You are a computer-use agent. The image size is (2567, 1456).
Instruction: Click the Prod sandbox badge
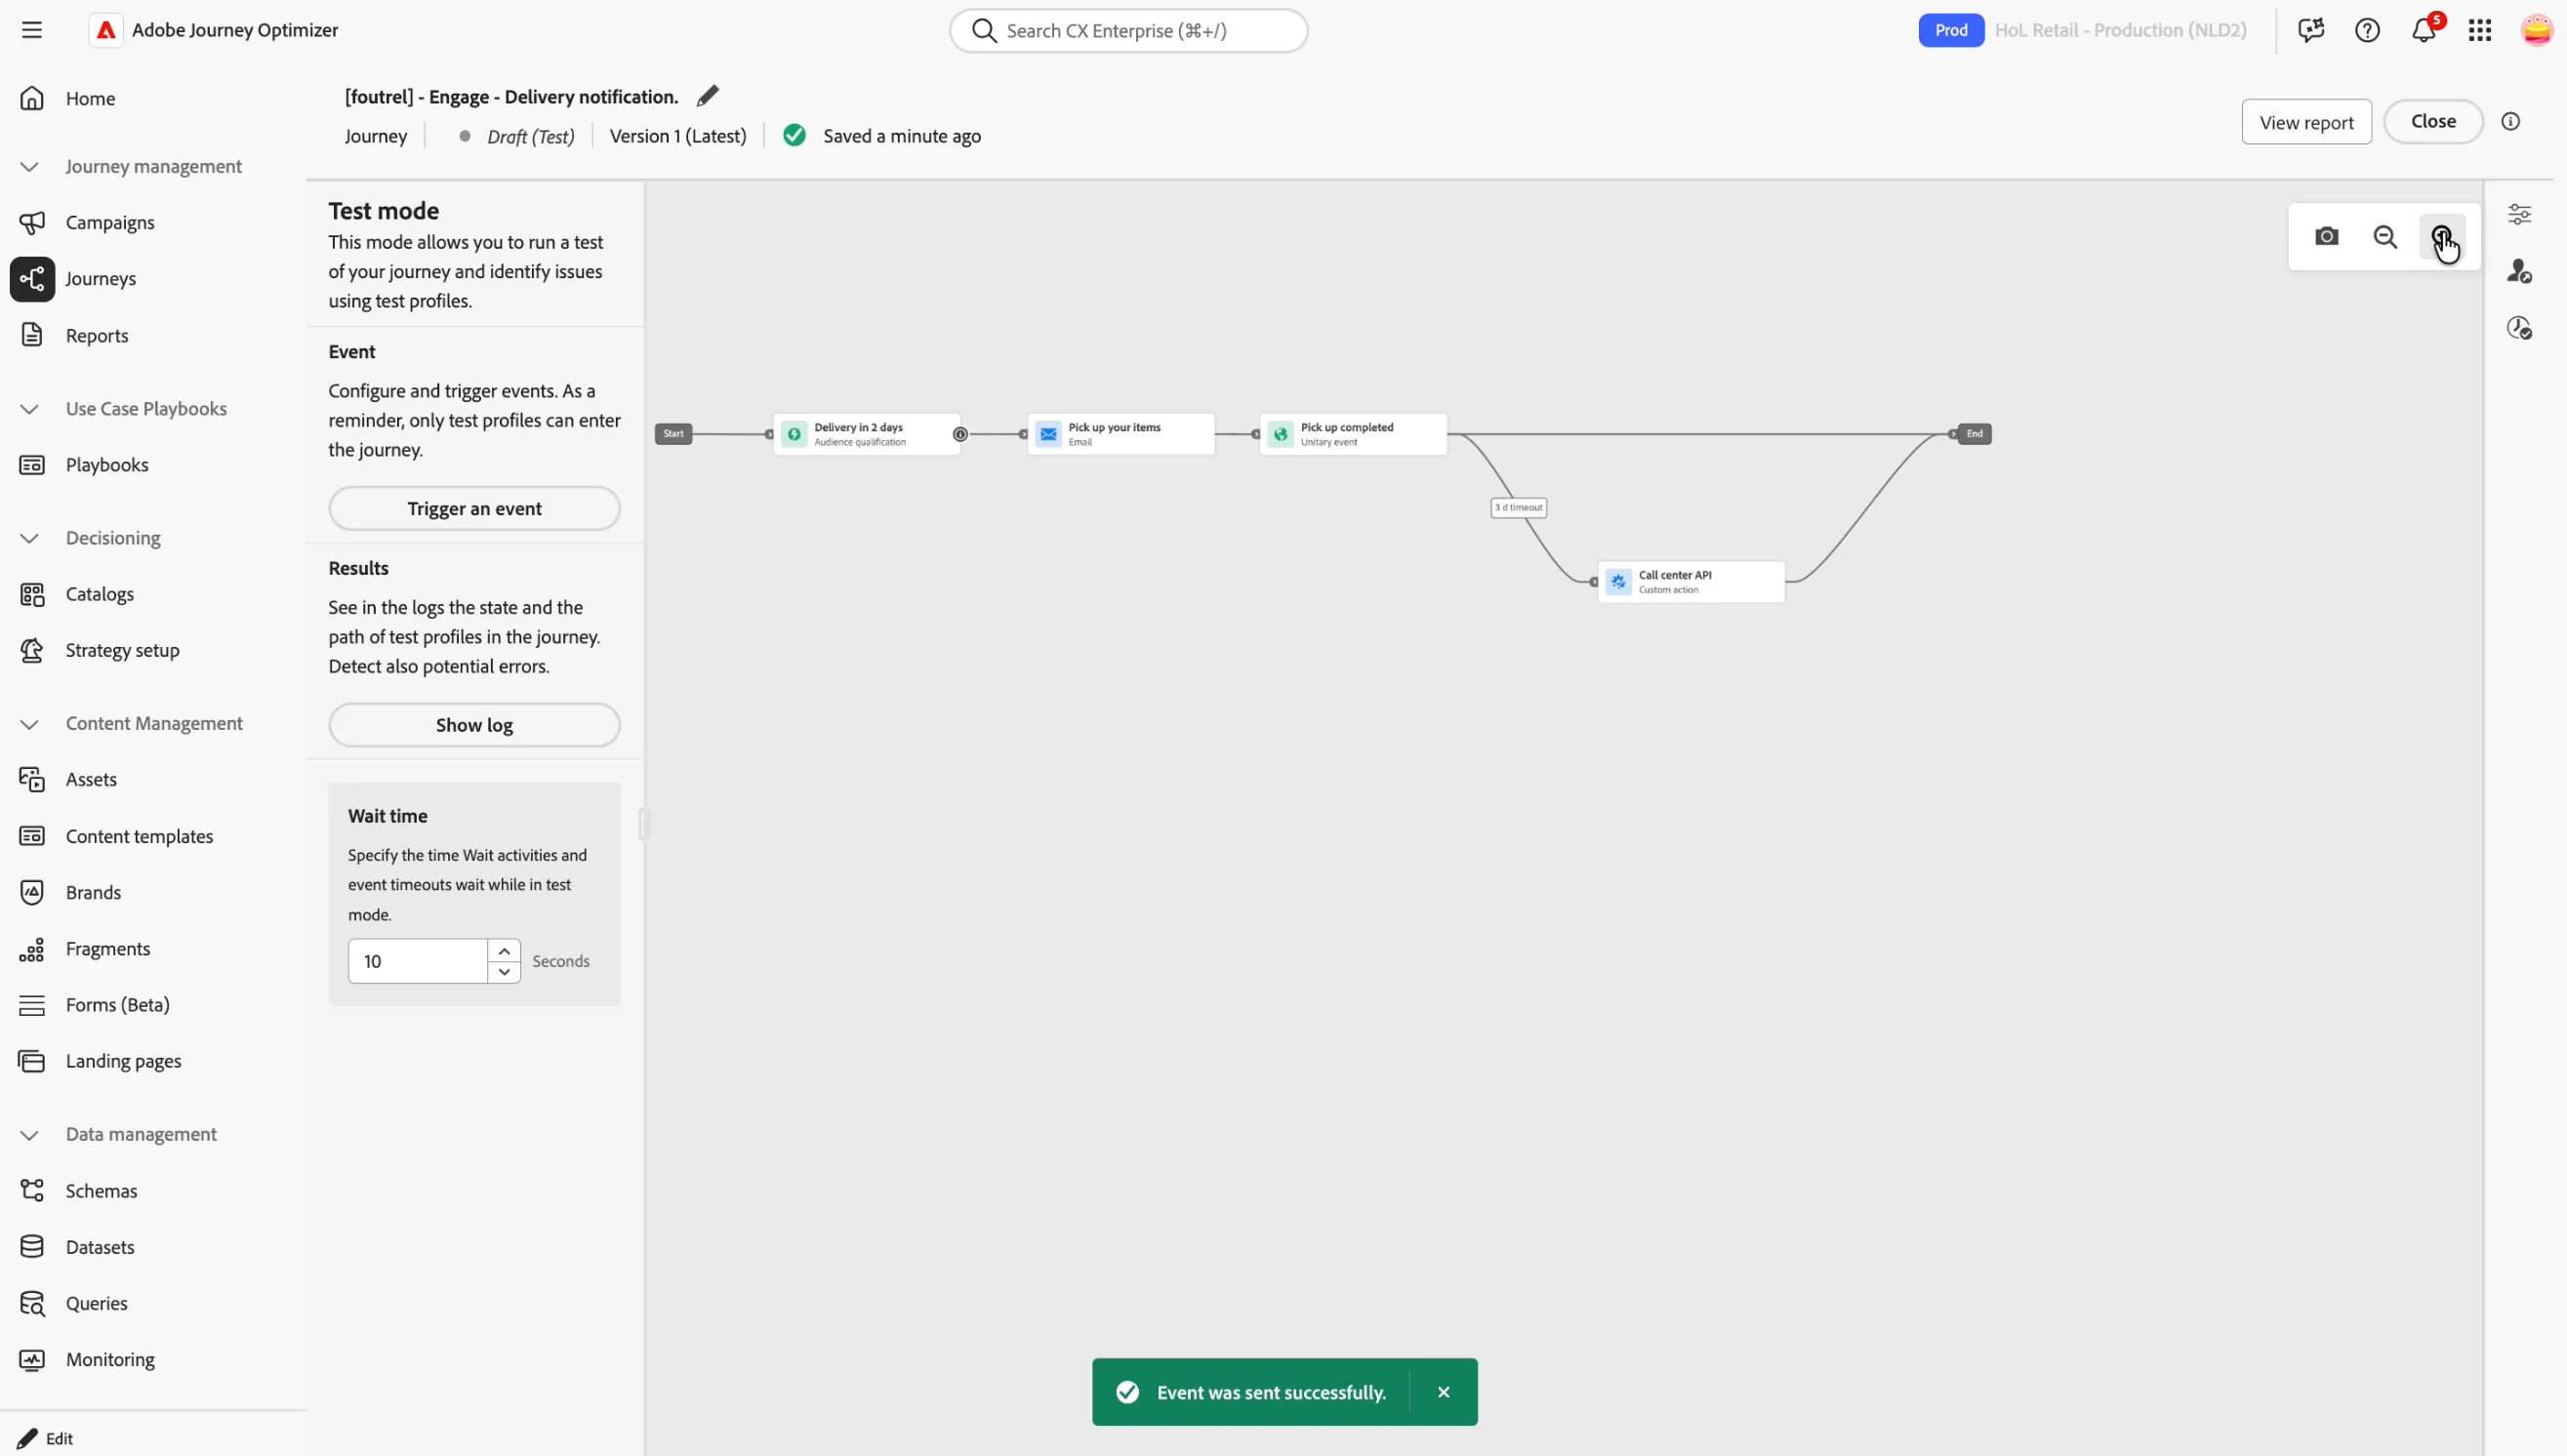click(1950, 30)
